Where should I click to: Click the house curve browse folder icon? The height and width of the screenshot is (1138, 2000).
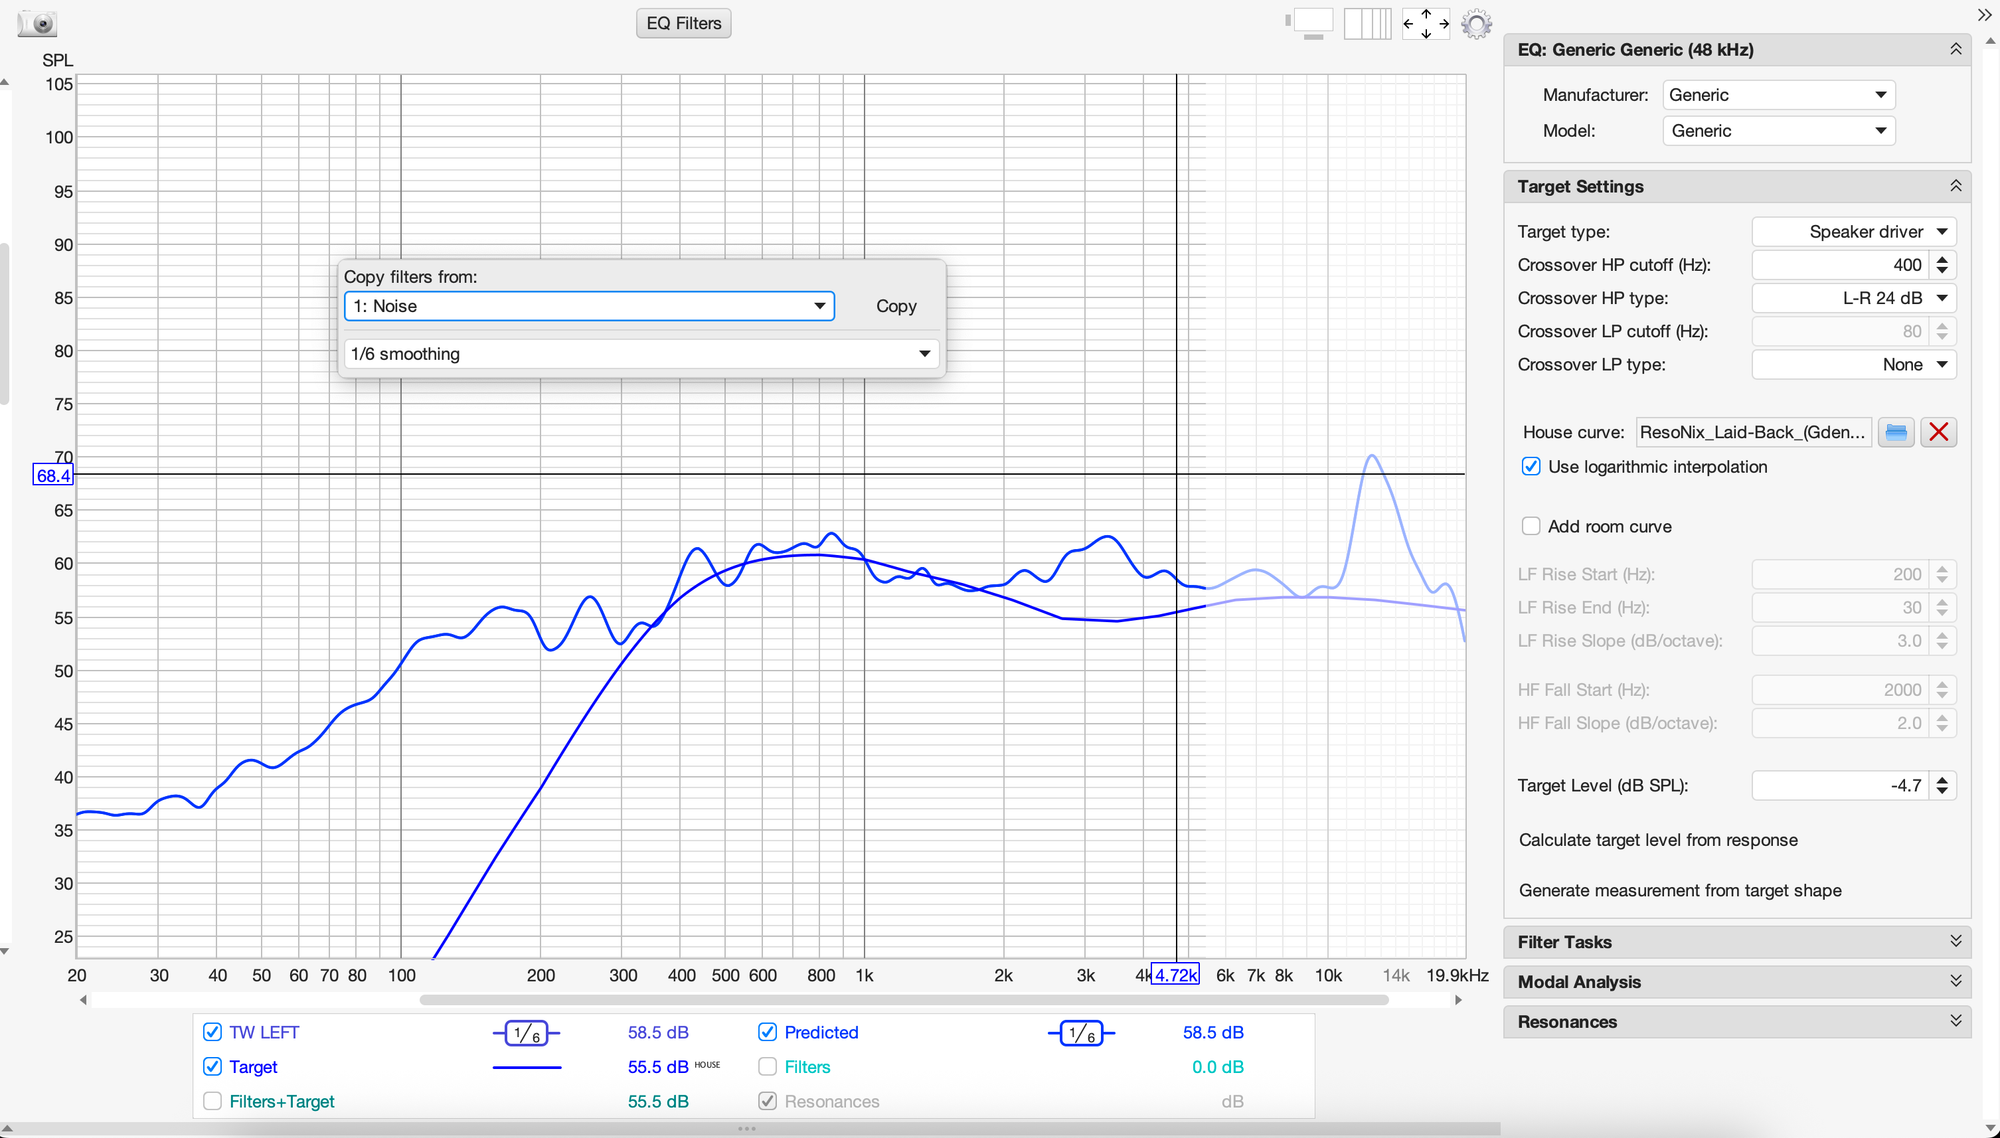pos(1896,432)
